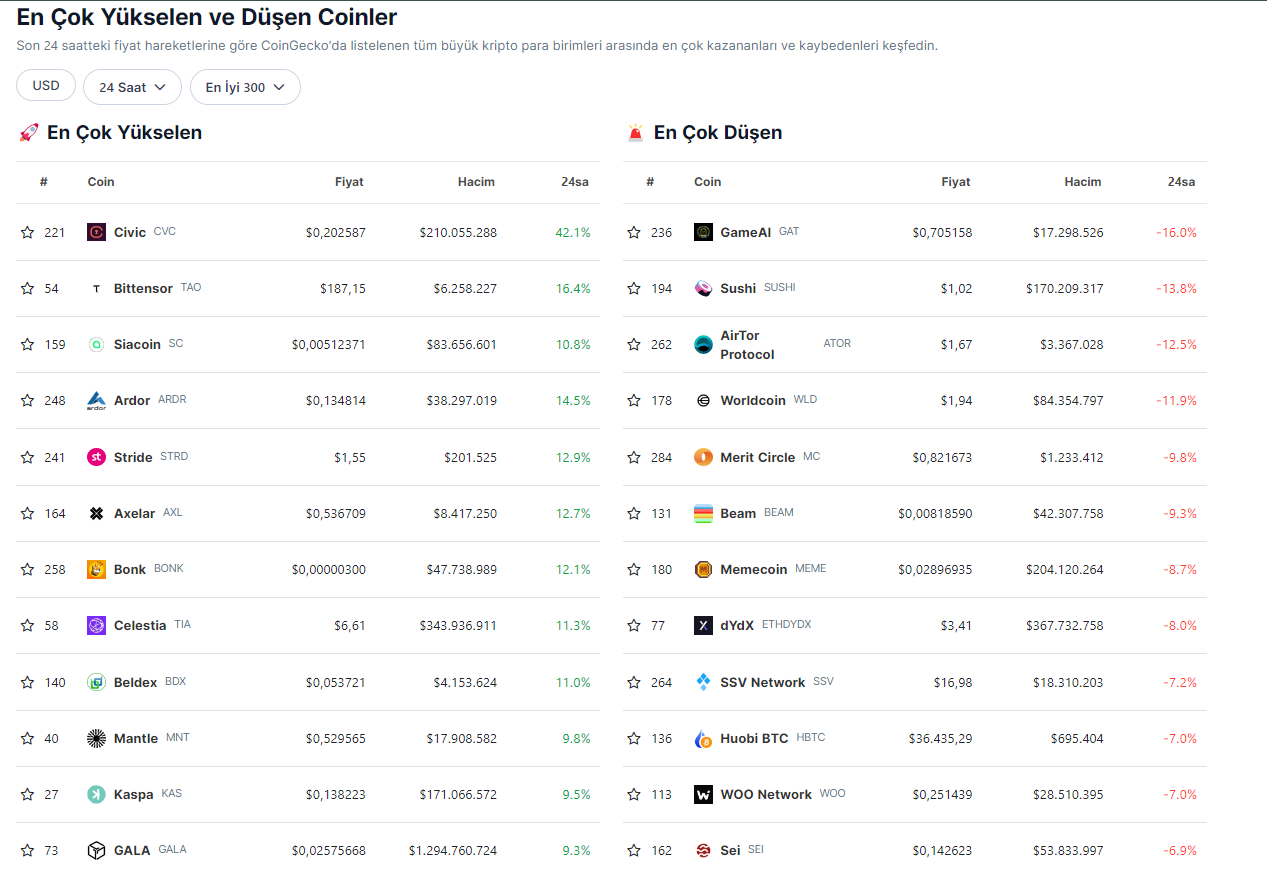Viewport: 1267px width, 872px height.
Task: Click the Civic coin logo icon
Action: point(96,232)
